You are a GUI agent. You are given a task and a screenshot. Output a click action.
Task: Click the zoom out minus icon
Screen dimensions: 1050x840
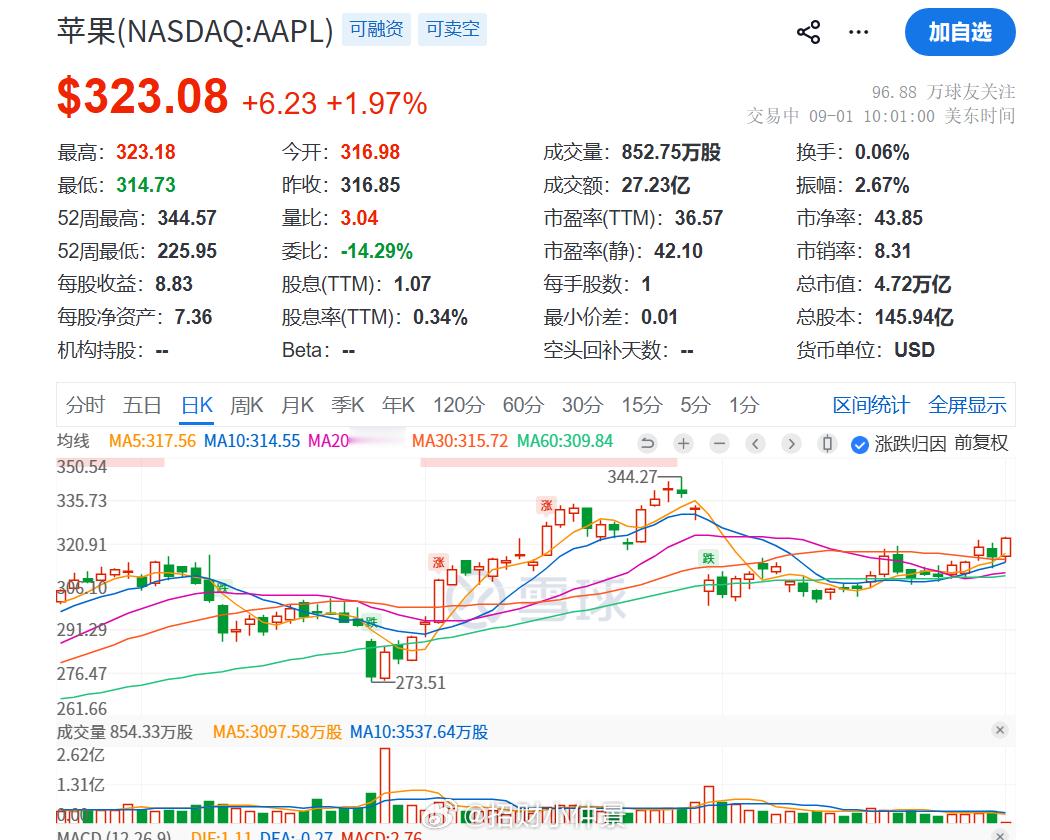(719, 443)
